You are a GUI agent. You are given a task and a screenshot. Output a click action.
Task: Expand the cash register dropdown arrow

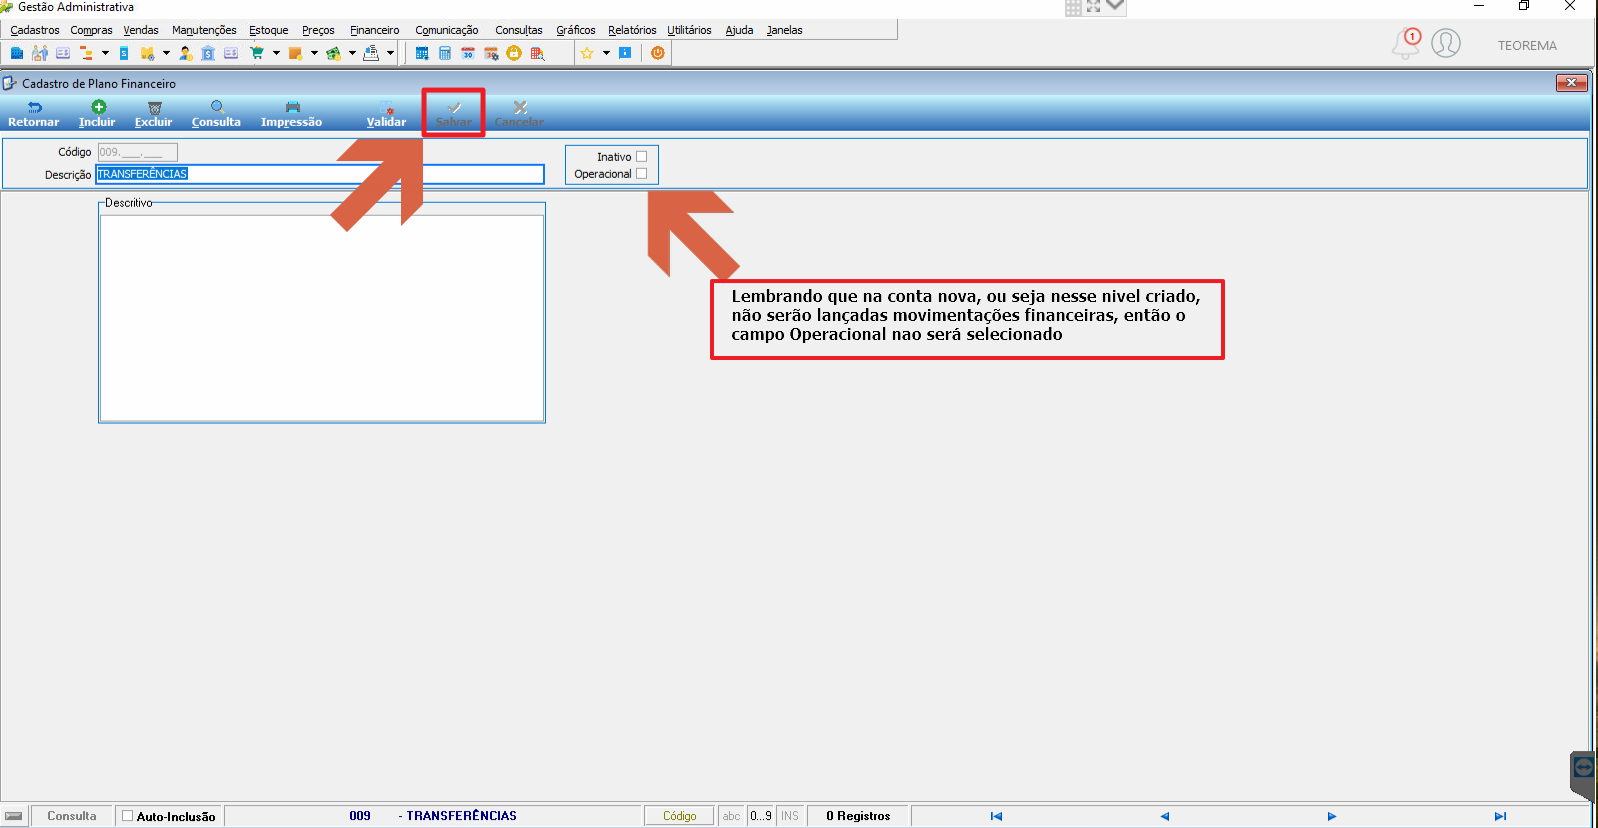pyautogui.click(x=390, y=53)
